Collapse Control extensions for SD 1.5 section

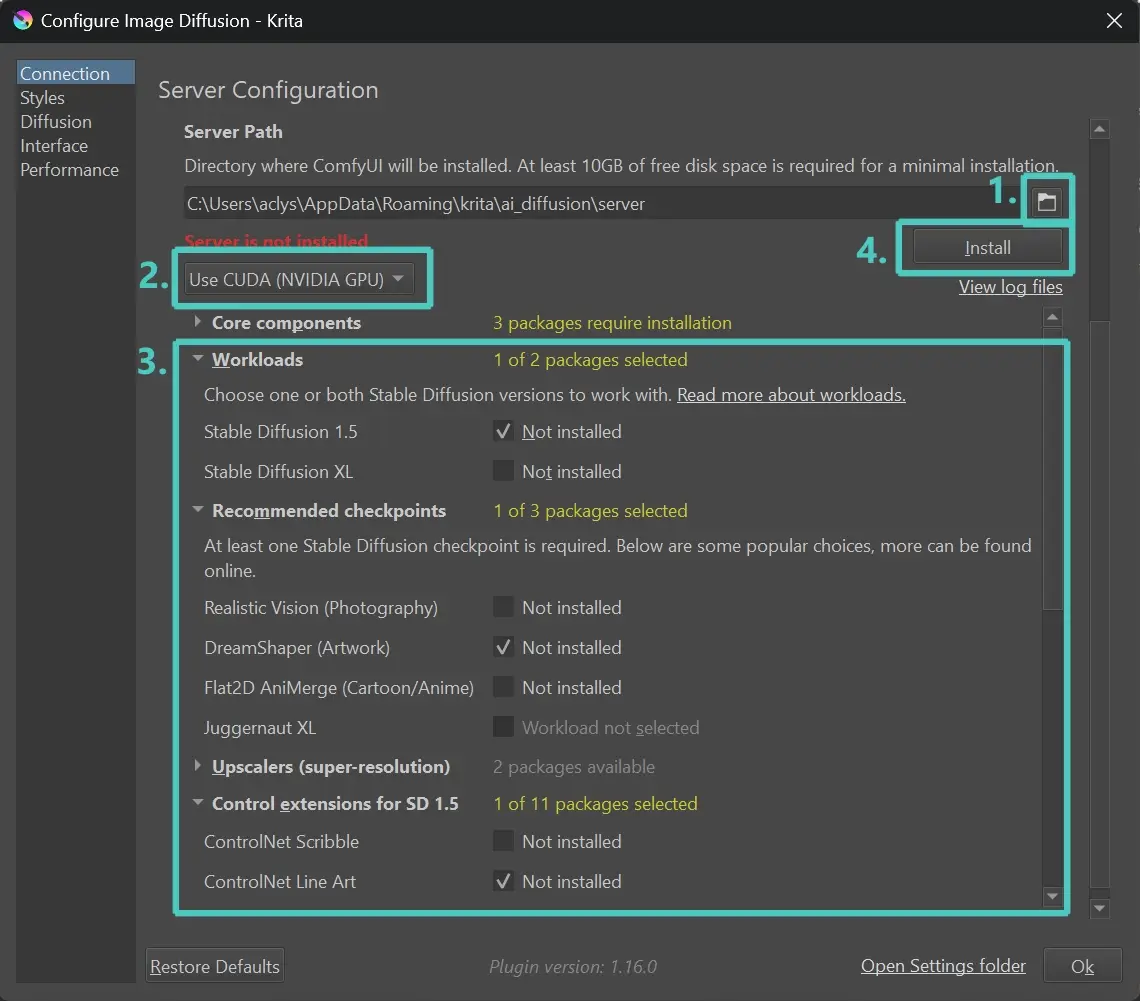tap(198, 803)
